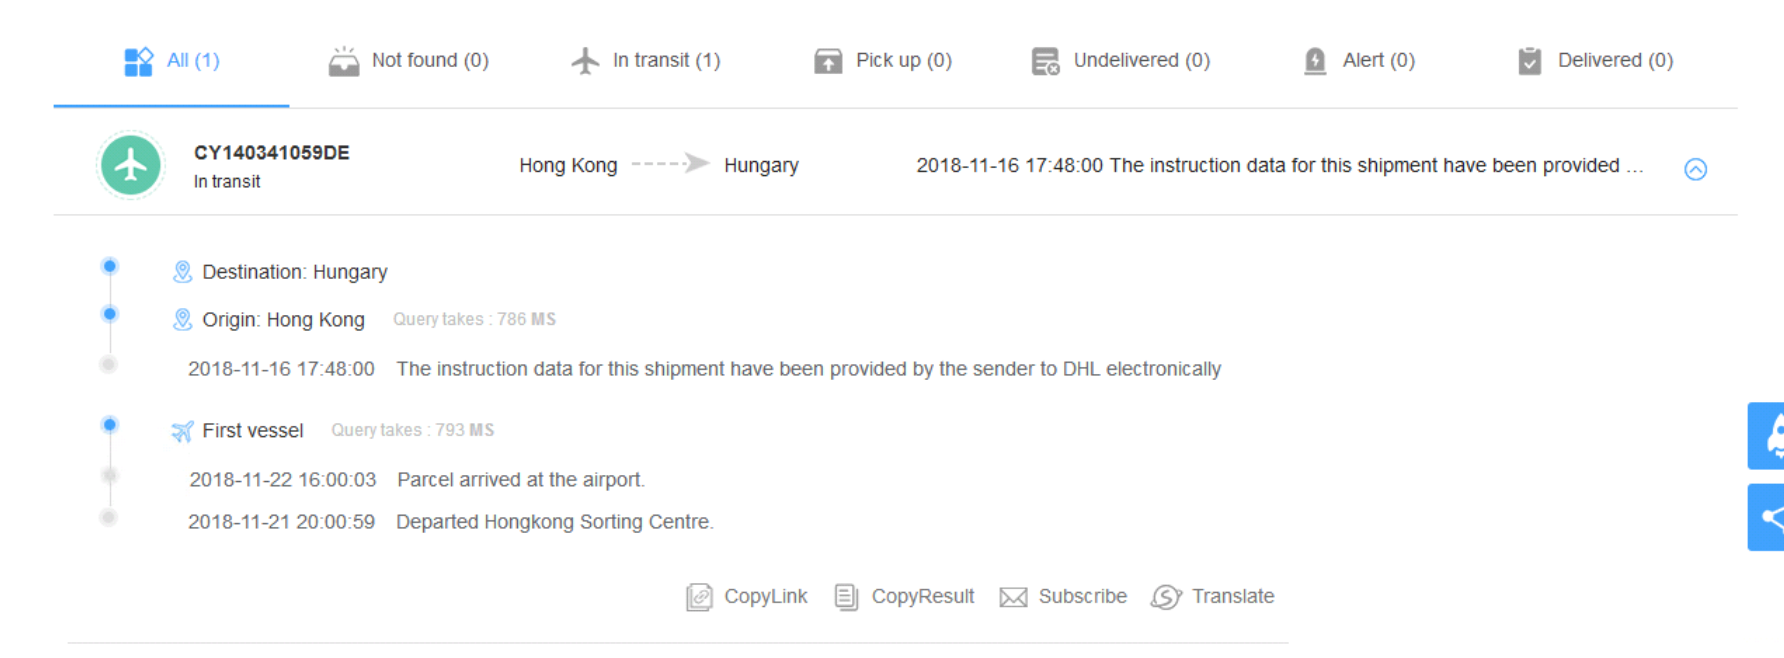Click the CopyLink icon
Image resolution: width=1784 pixels, height=658 pixels.
pyautogui.click(x=699, y=597)
